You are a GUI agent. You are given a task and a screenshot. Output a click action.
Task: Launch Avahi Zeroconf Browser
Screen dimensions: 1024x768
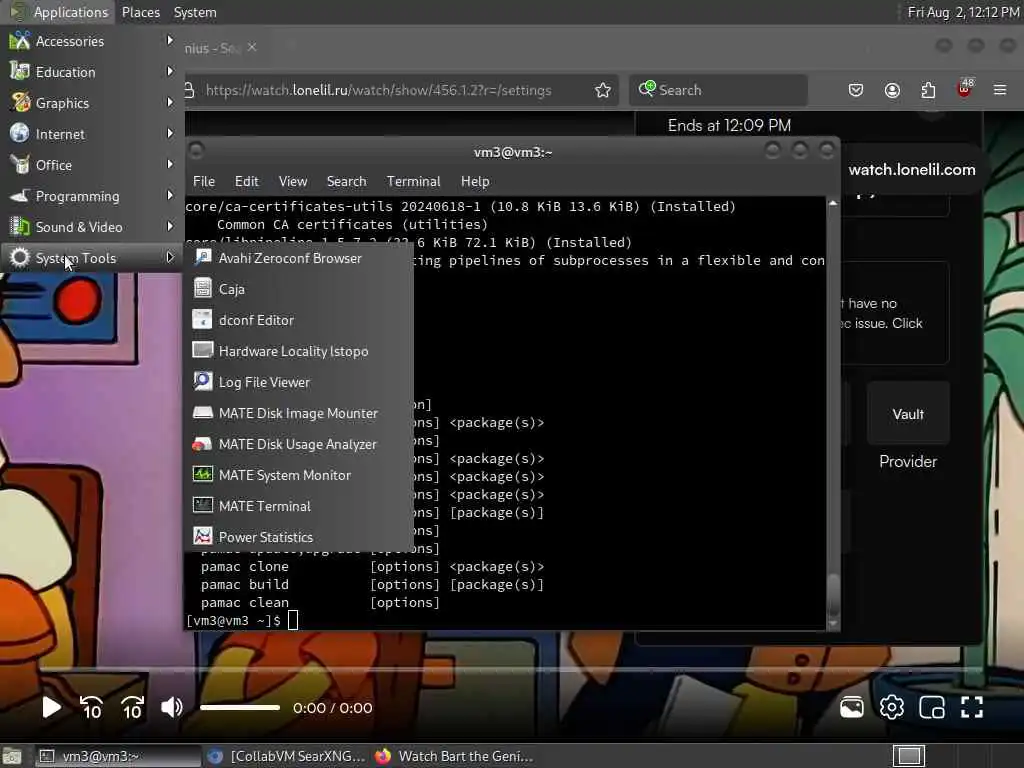click(299, 258)
